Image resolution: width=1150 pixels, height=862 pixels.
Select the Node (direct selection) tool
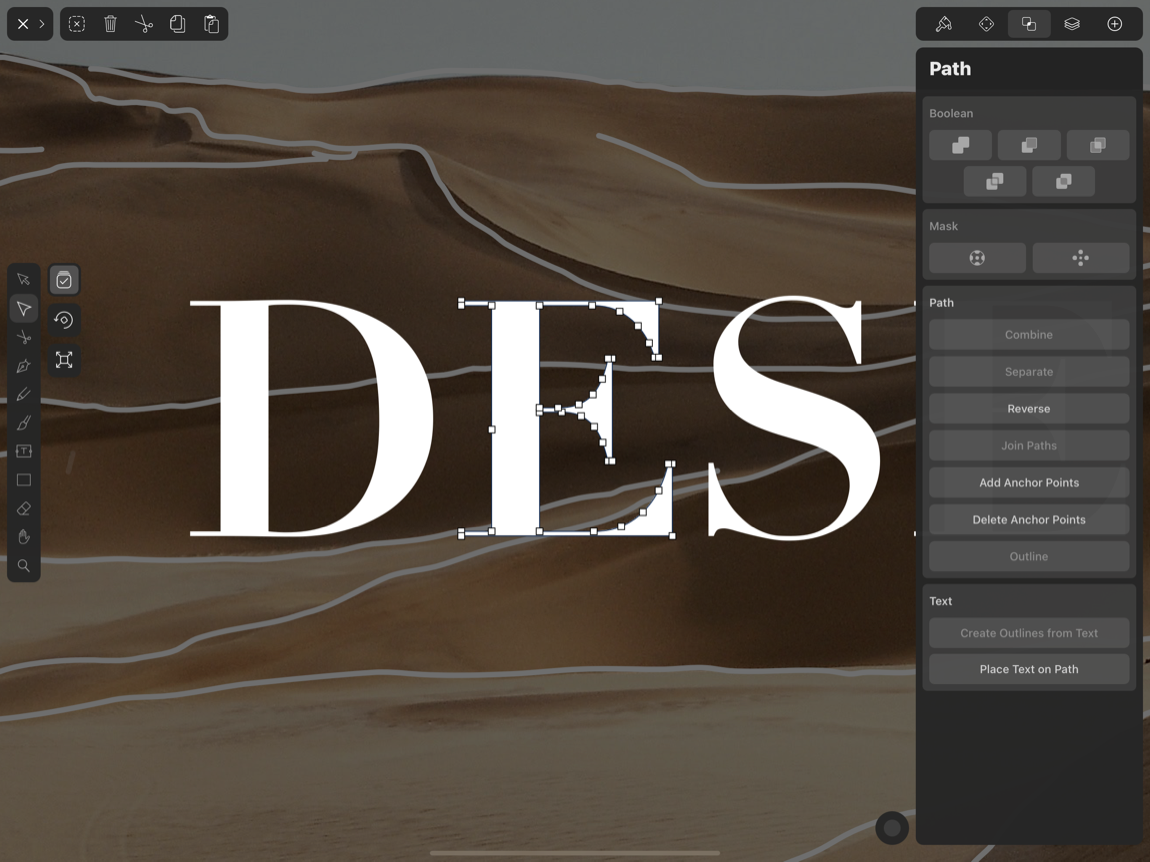click(23, 308)
